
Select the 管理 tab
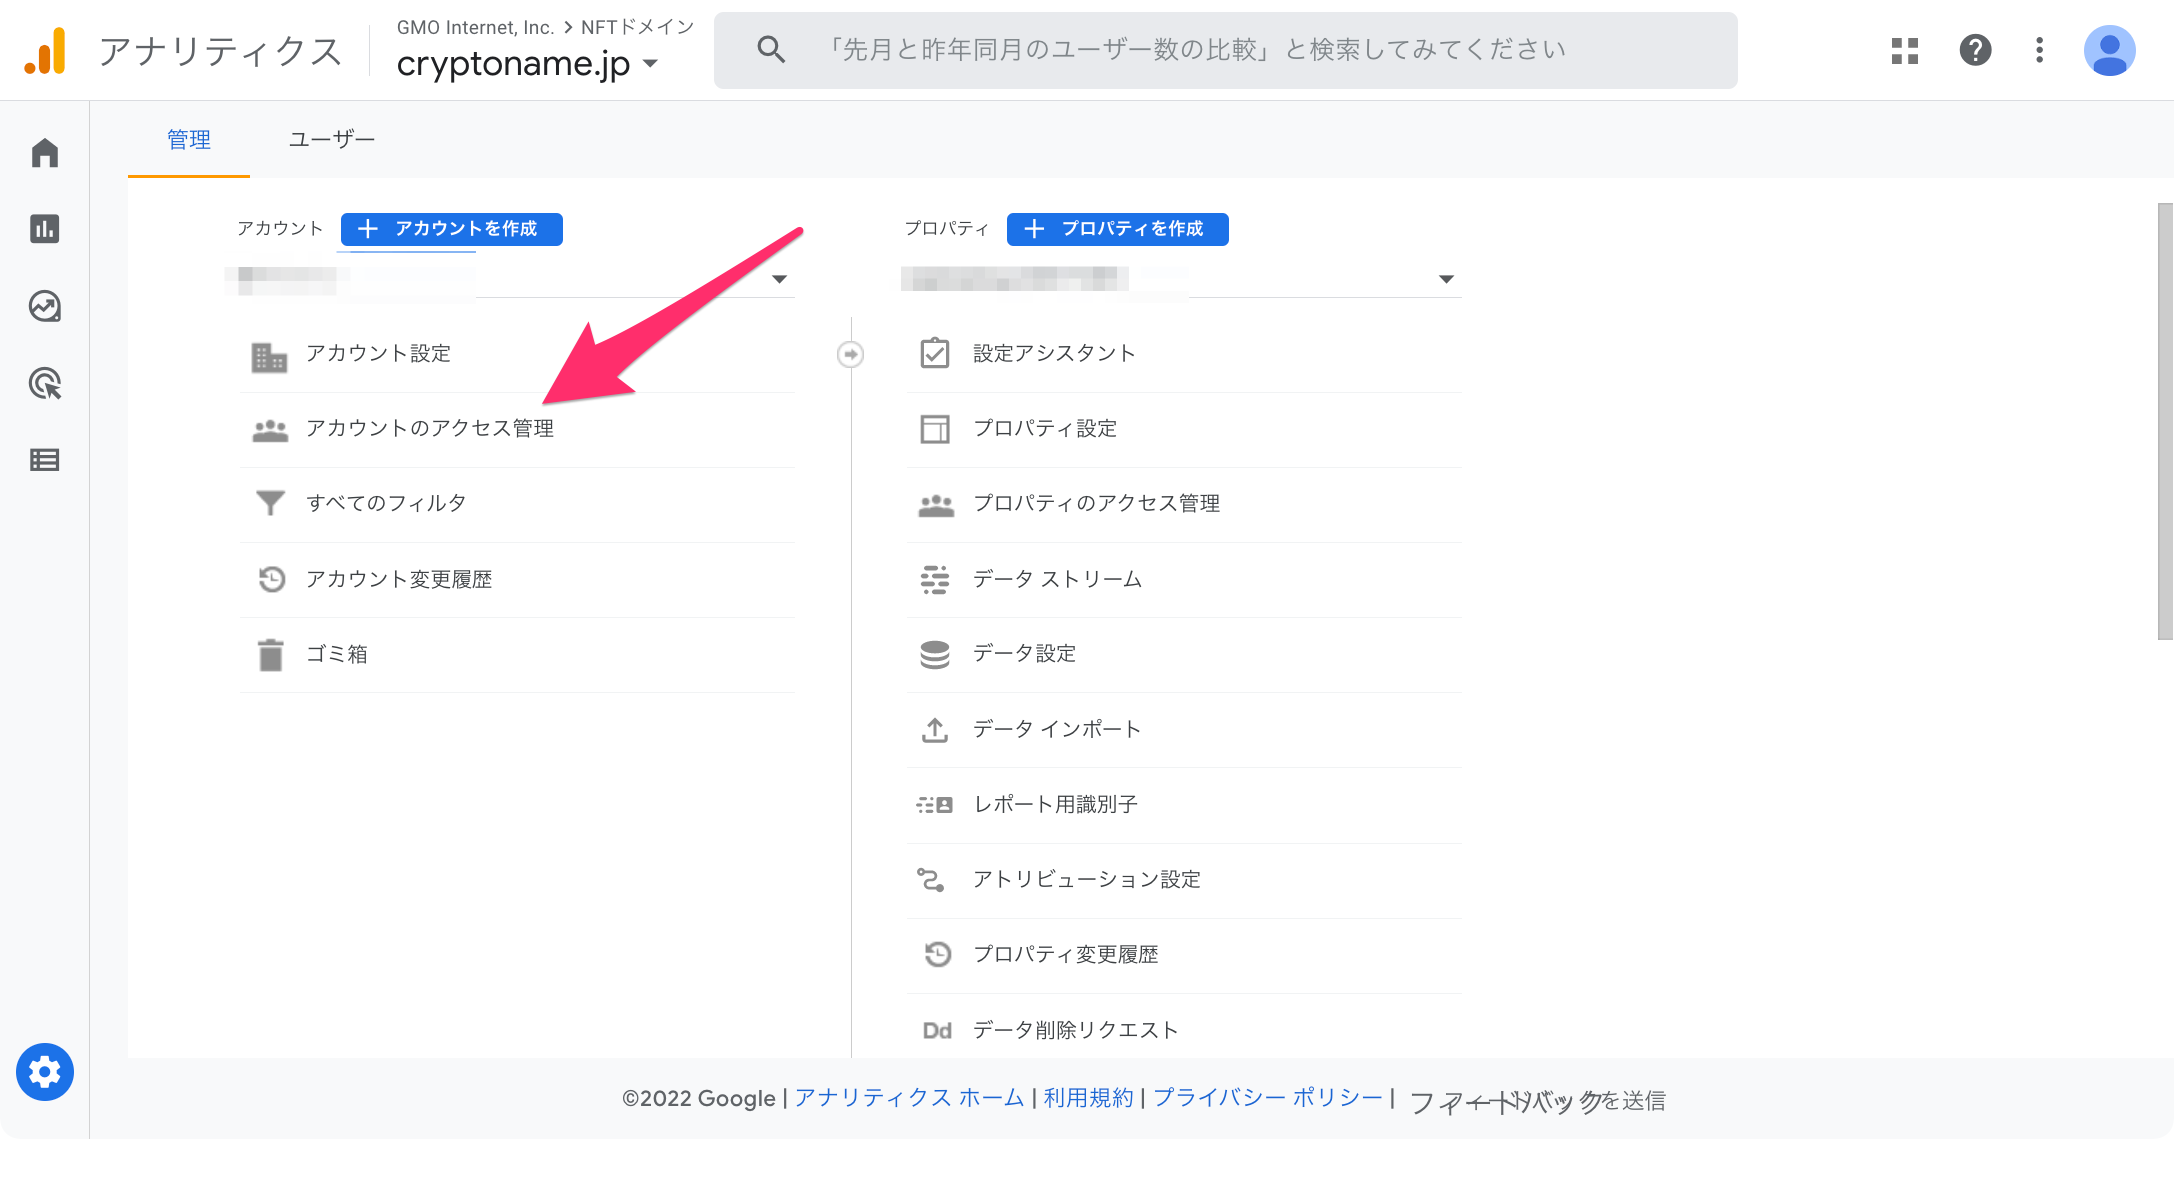pos(188,139)
